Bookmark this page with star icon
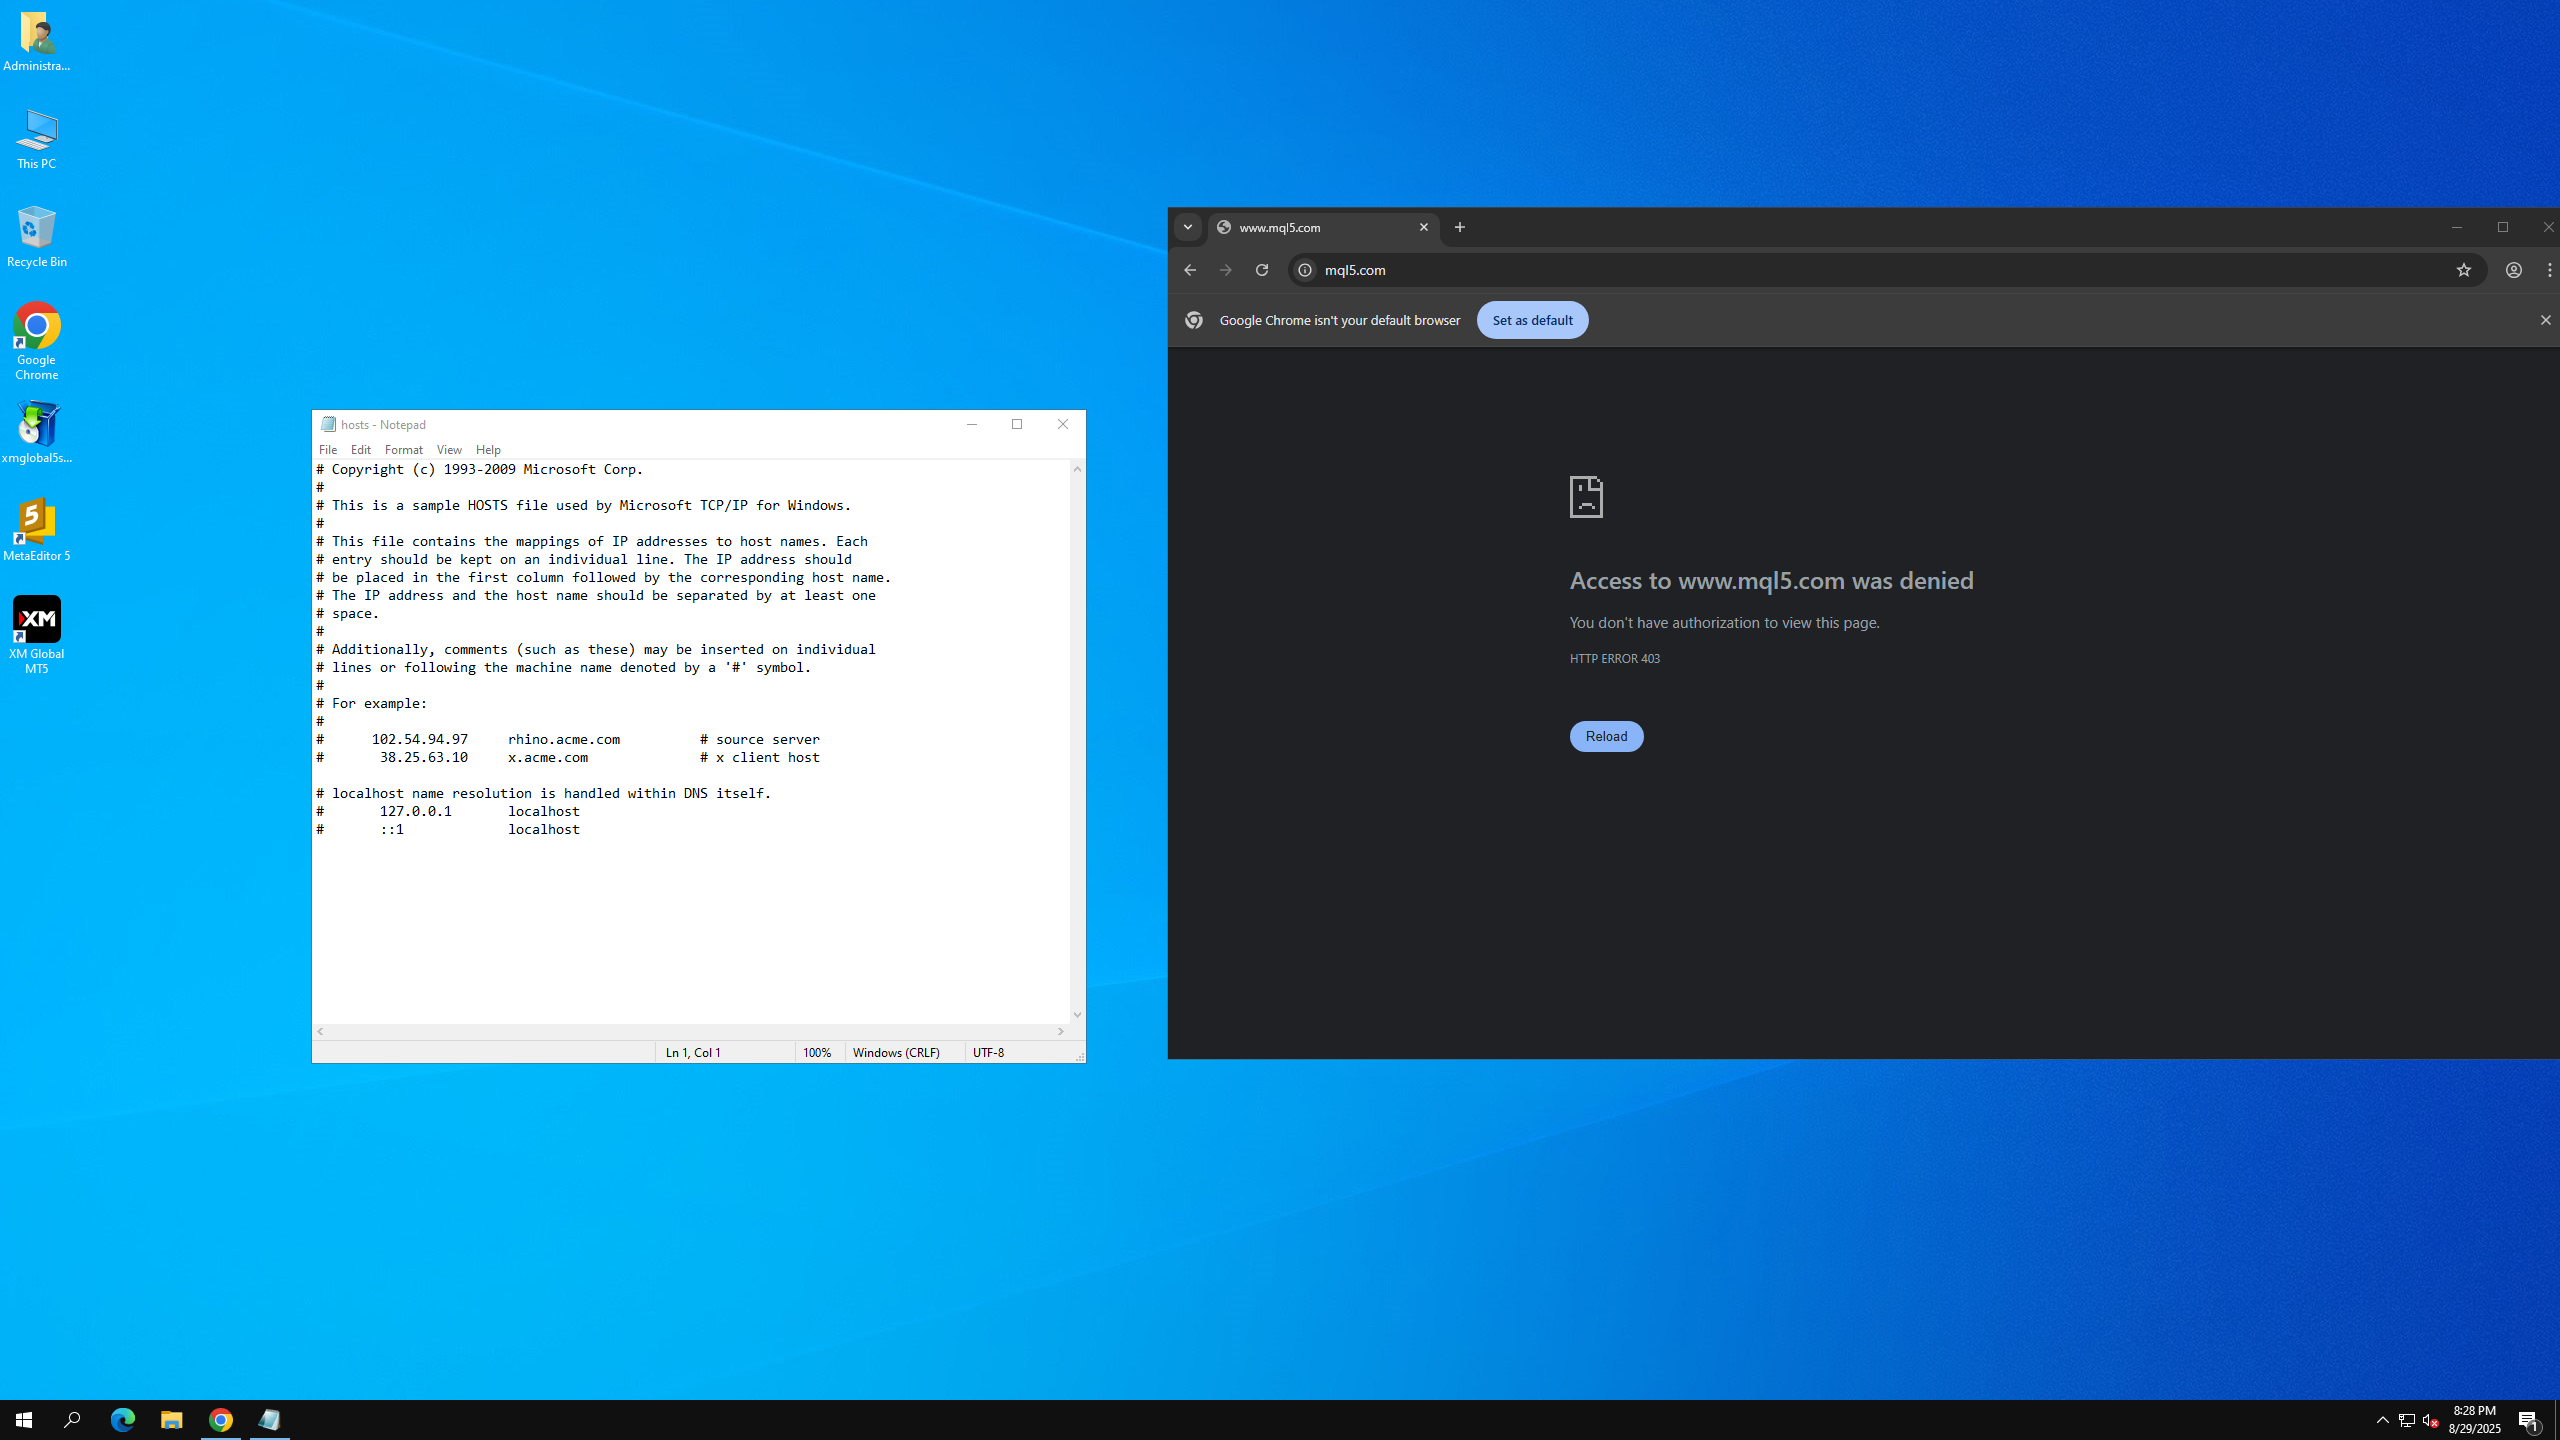2560x1440 pixels. (2463, 270)
